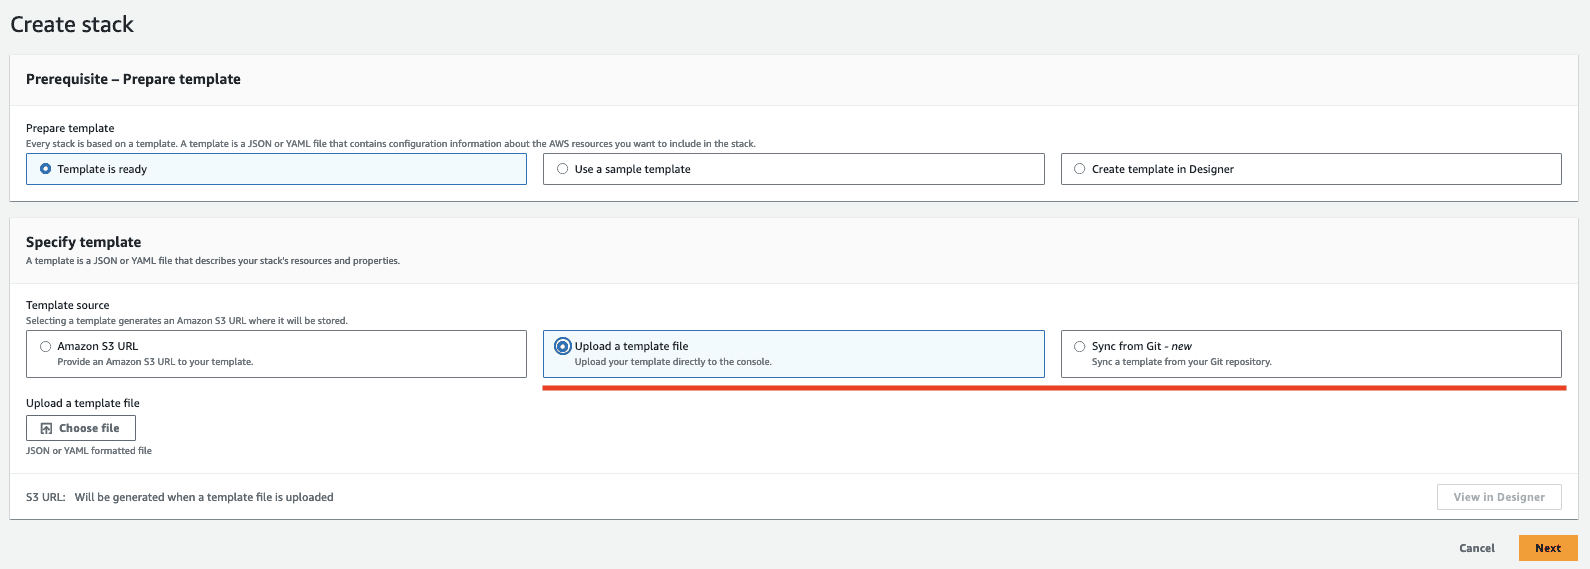Click the "Prepare template" field label
Image resolution: width=1590 pixels, height=569 pixels.
[70, 128]
